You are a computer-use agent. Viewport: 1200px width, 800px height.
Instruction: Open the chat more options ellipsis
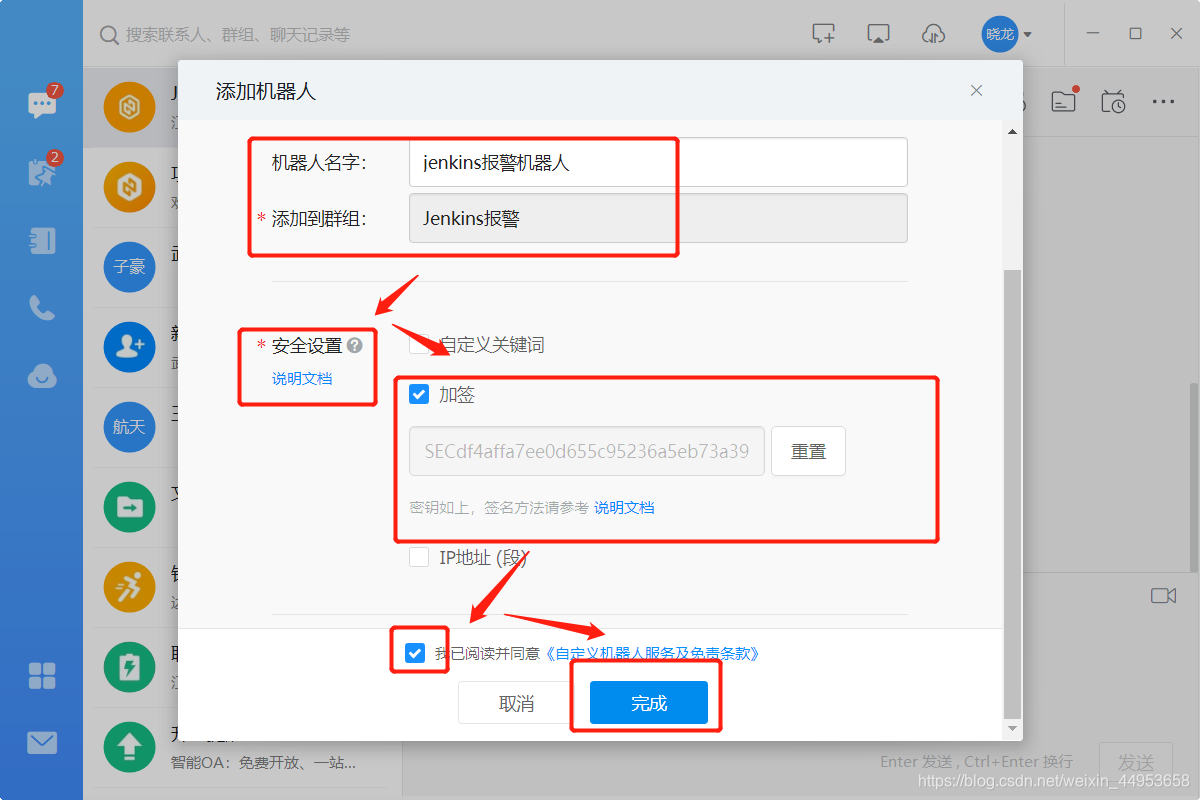1163,101
